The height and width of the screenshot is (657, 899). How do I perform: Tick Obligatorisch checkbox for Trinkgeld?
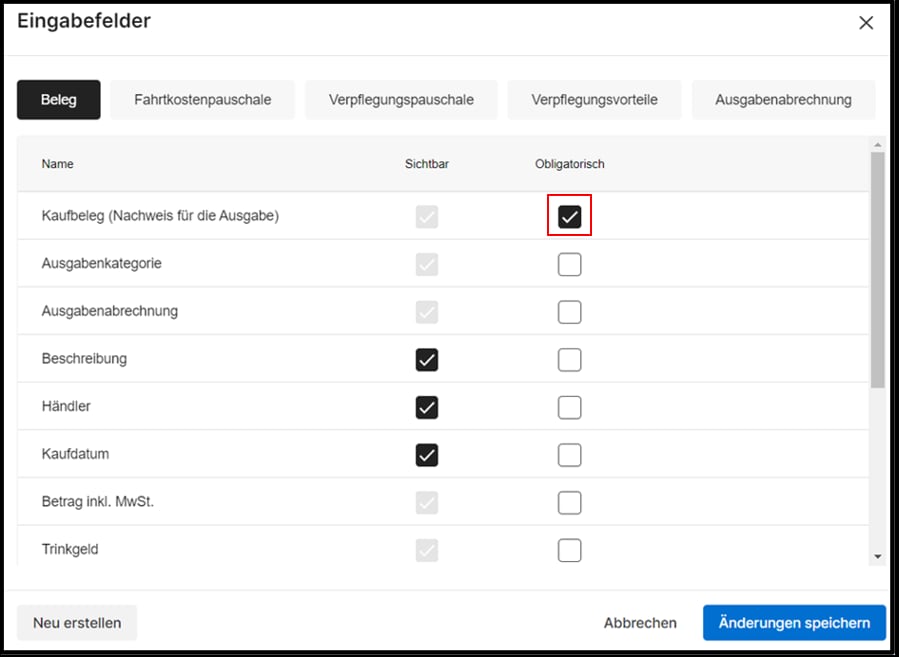569,550
